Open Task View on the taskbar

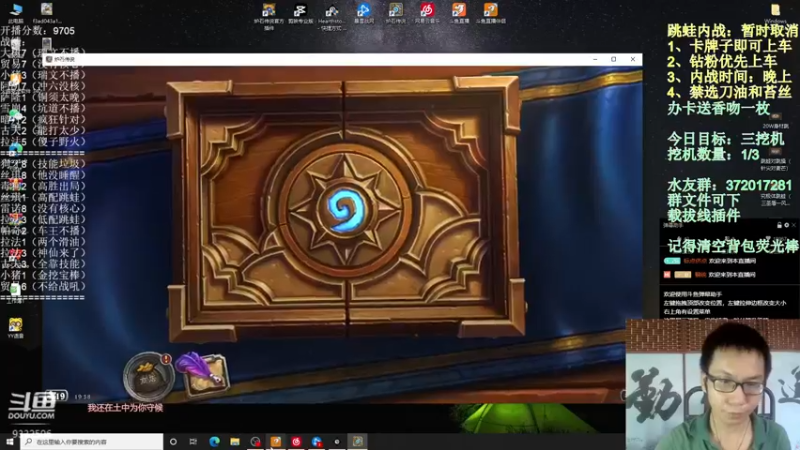point(193,441)
